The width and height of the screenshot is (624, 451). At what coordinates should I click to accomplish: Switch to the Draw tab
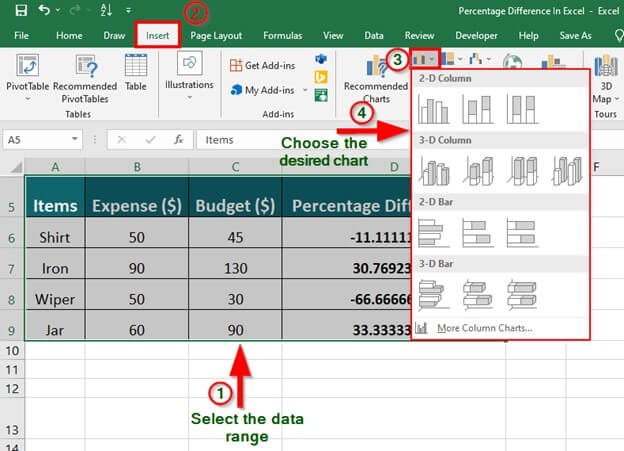tap(114, 36)
